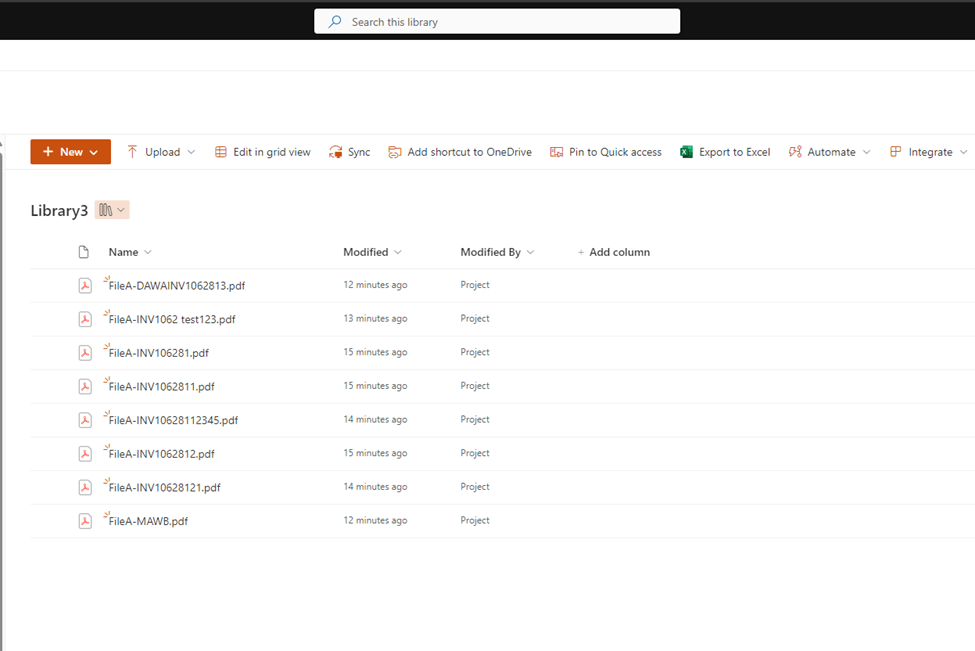Image resolution: width=975 pixels, height=651 pixels.
Task: Click PDF icon for FileA-INV1062 test123.pdf
Action: point(85,319)
